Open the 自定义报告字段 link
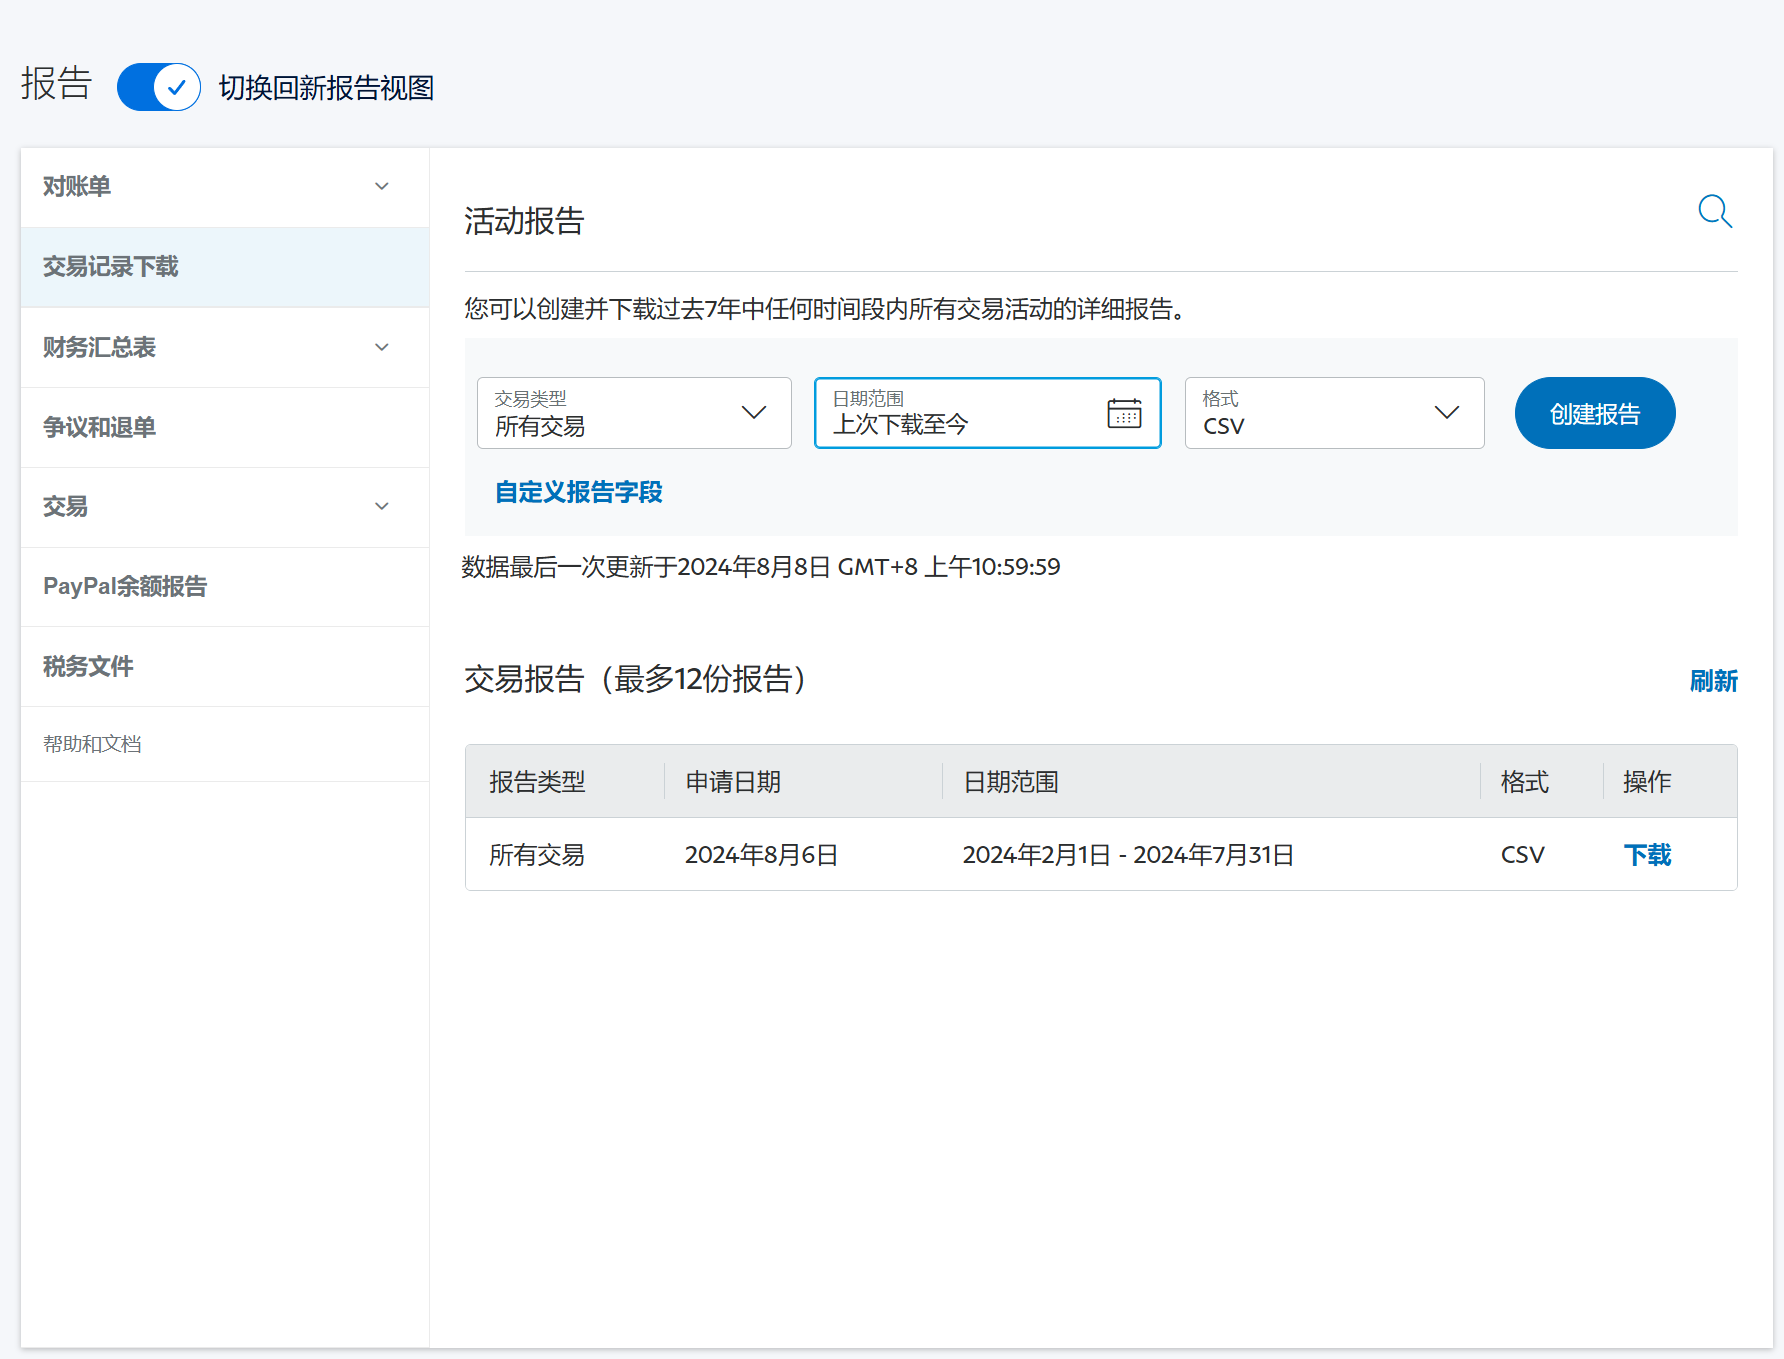 pyautogui.click(x=579, y=492)
